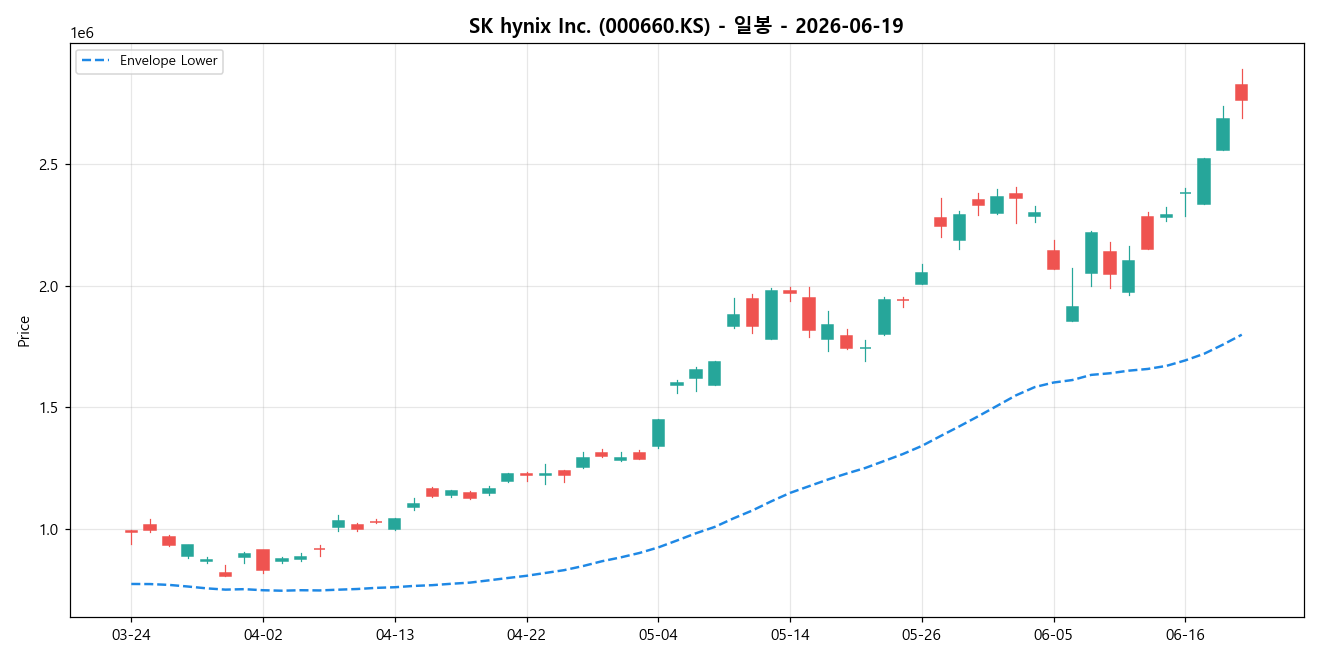Click the Envelope Lower legend label

click(x=168, y=61)
